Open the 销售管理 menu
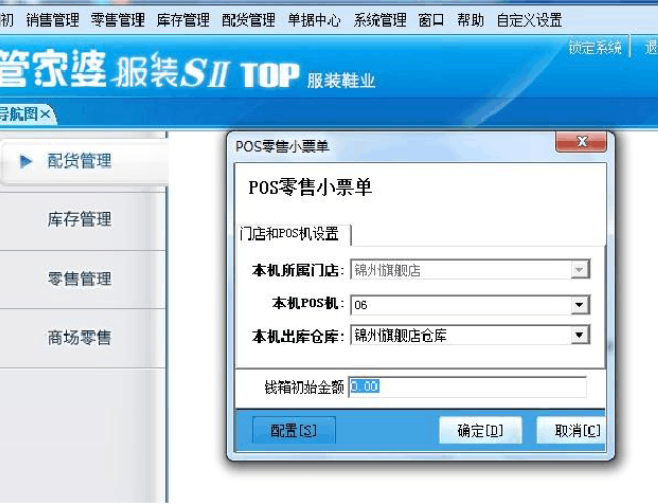Screen dimensions: 658x504 52,20
